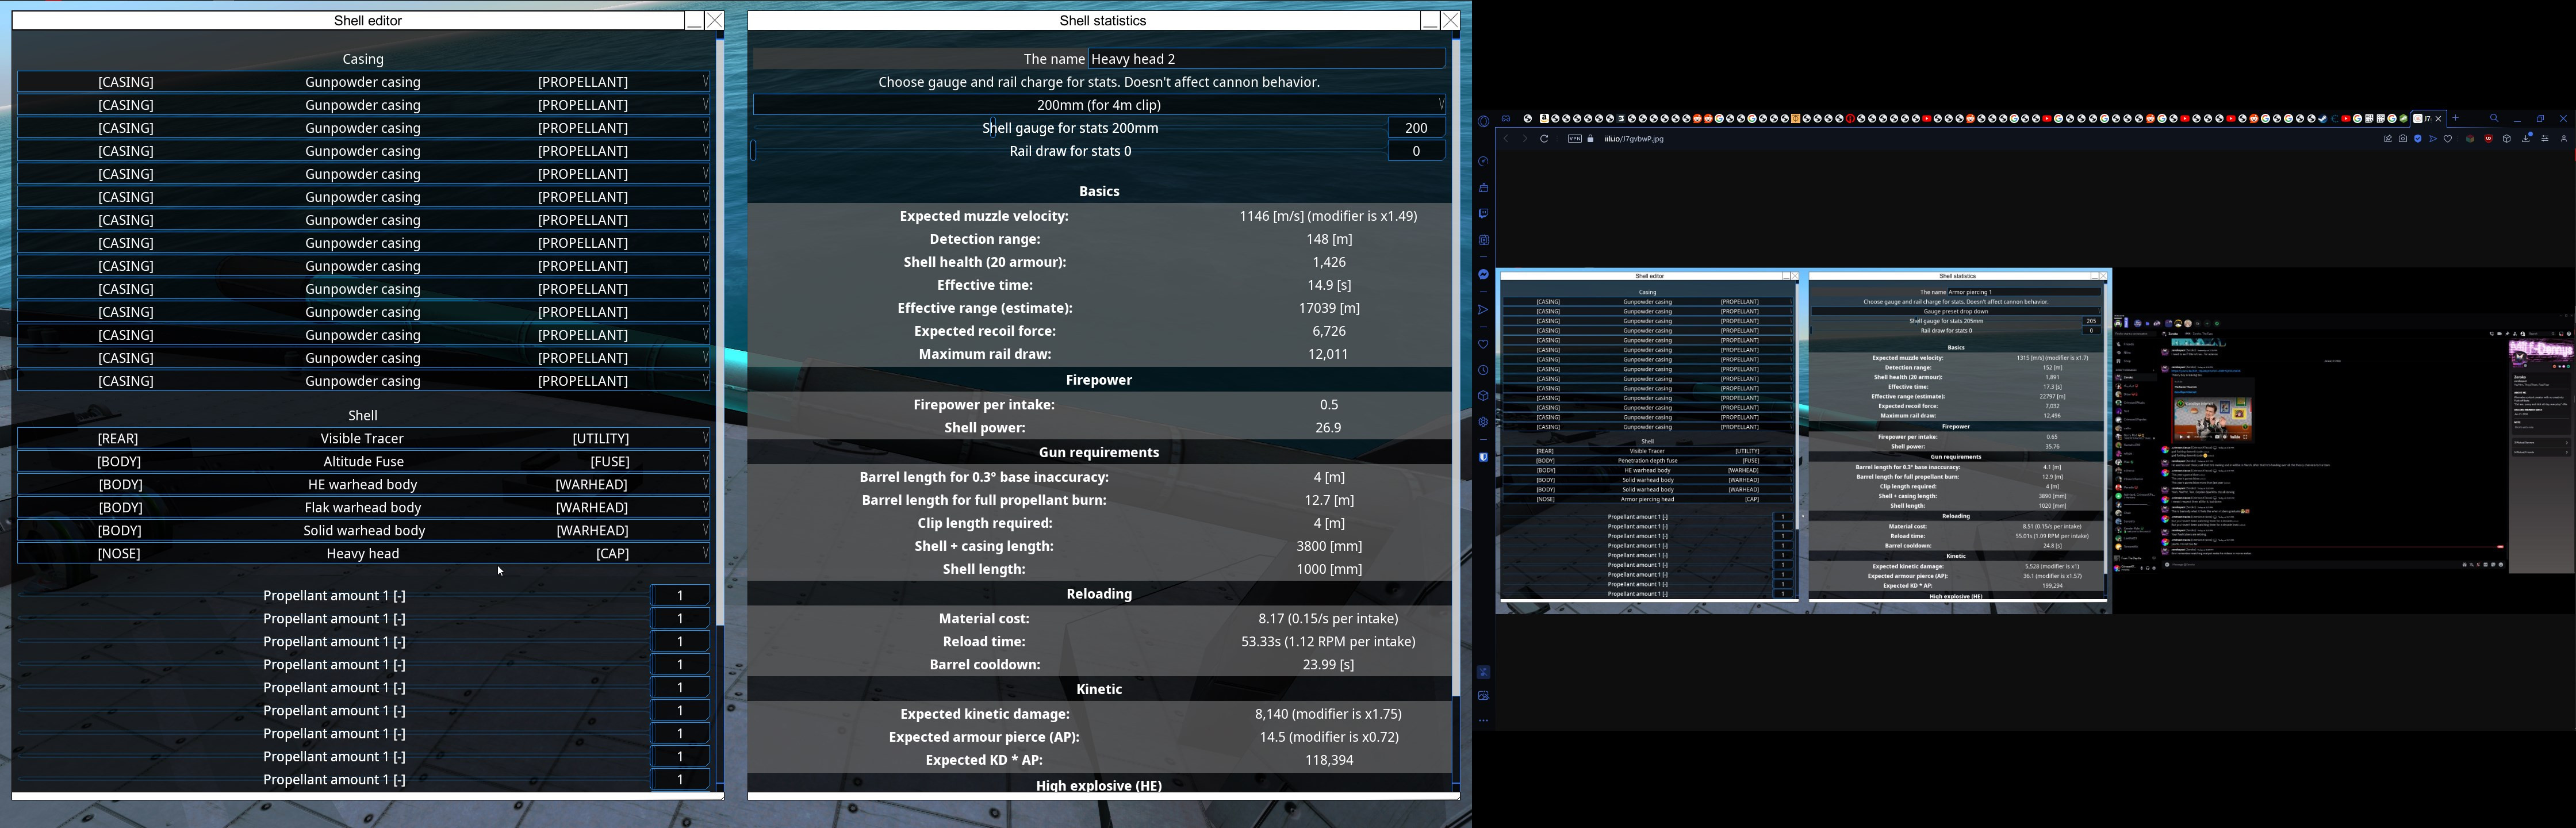
Task: Open a new browser tab with plus
Action: 2455,118
